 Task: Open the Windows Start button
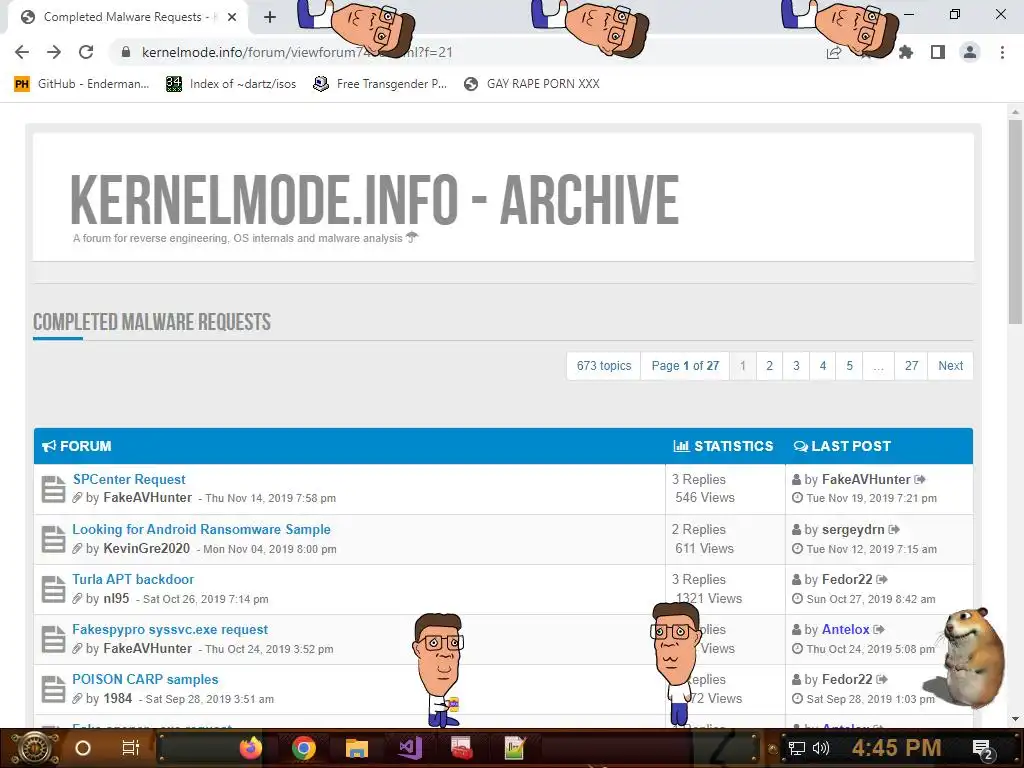pyautogui.click(x=35, y=748)
